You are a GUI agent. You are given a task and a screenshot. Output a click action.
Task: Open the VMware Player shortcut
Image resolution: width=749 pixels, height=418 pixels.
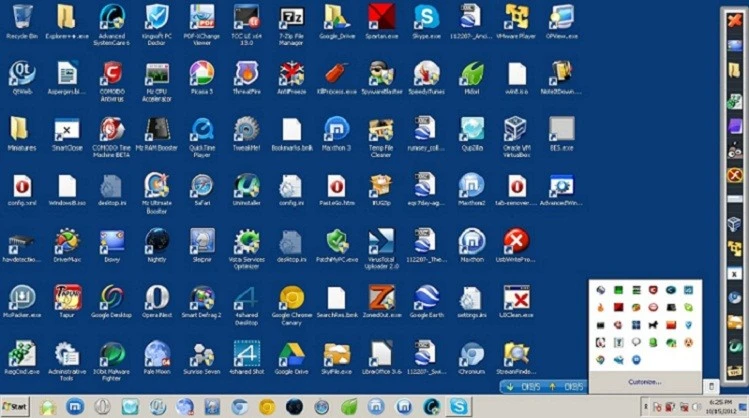pyautogui.click(x=516, y=21)
